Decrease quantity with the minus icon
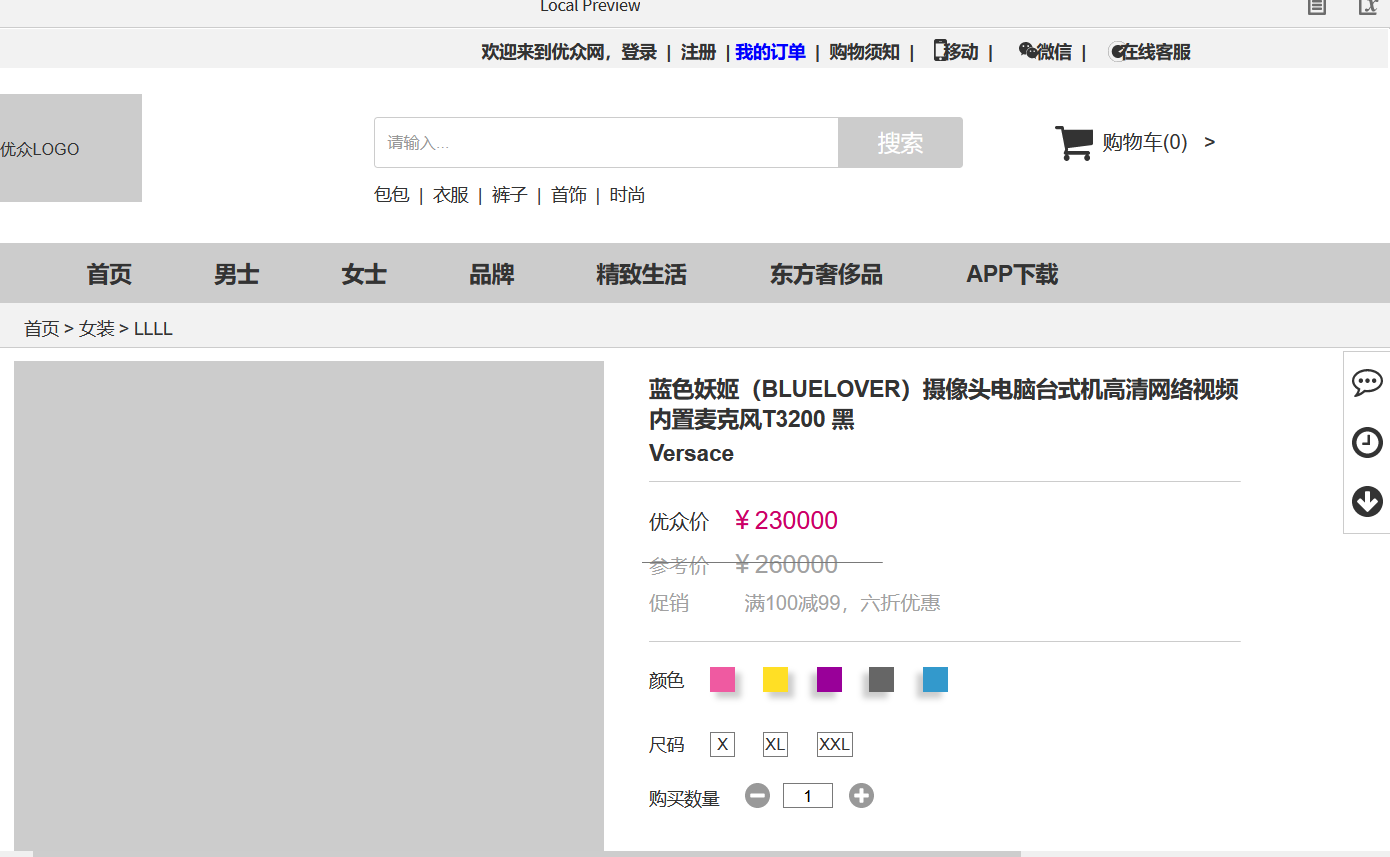 tap(758, 796)
